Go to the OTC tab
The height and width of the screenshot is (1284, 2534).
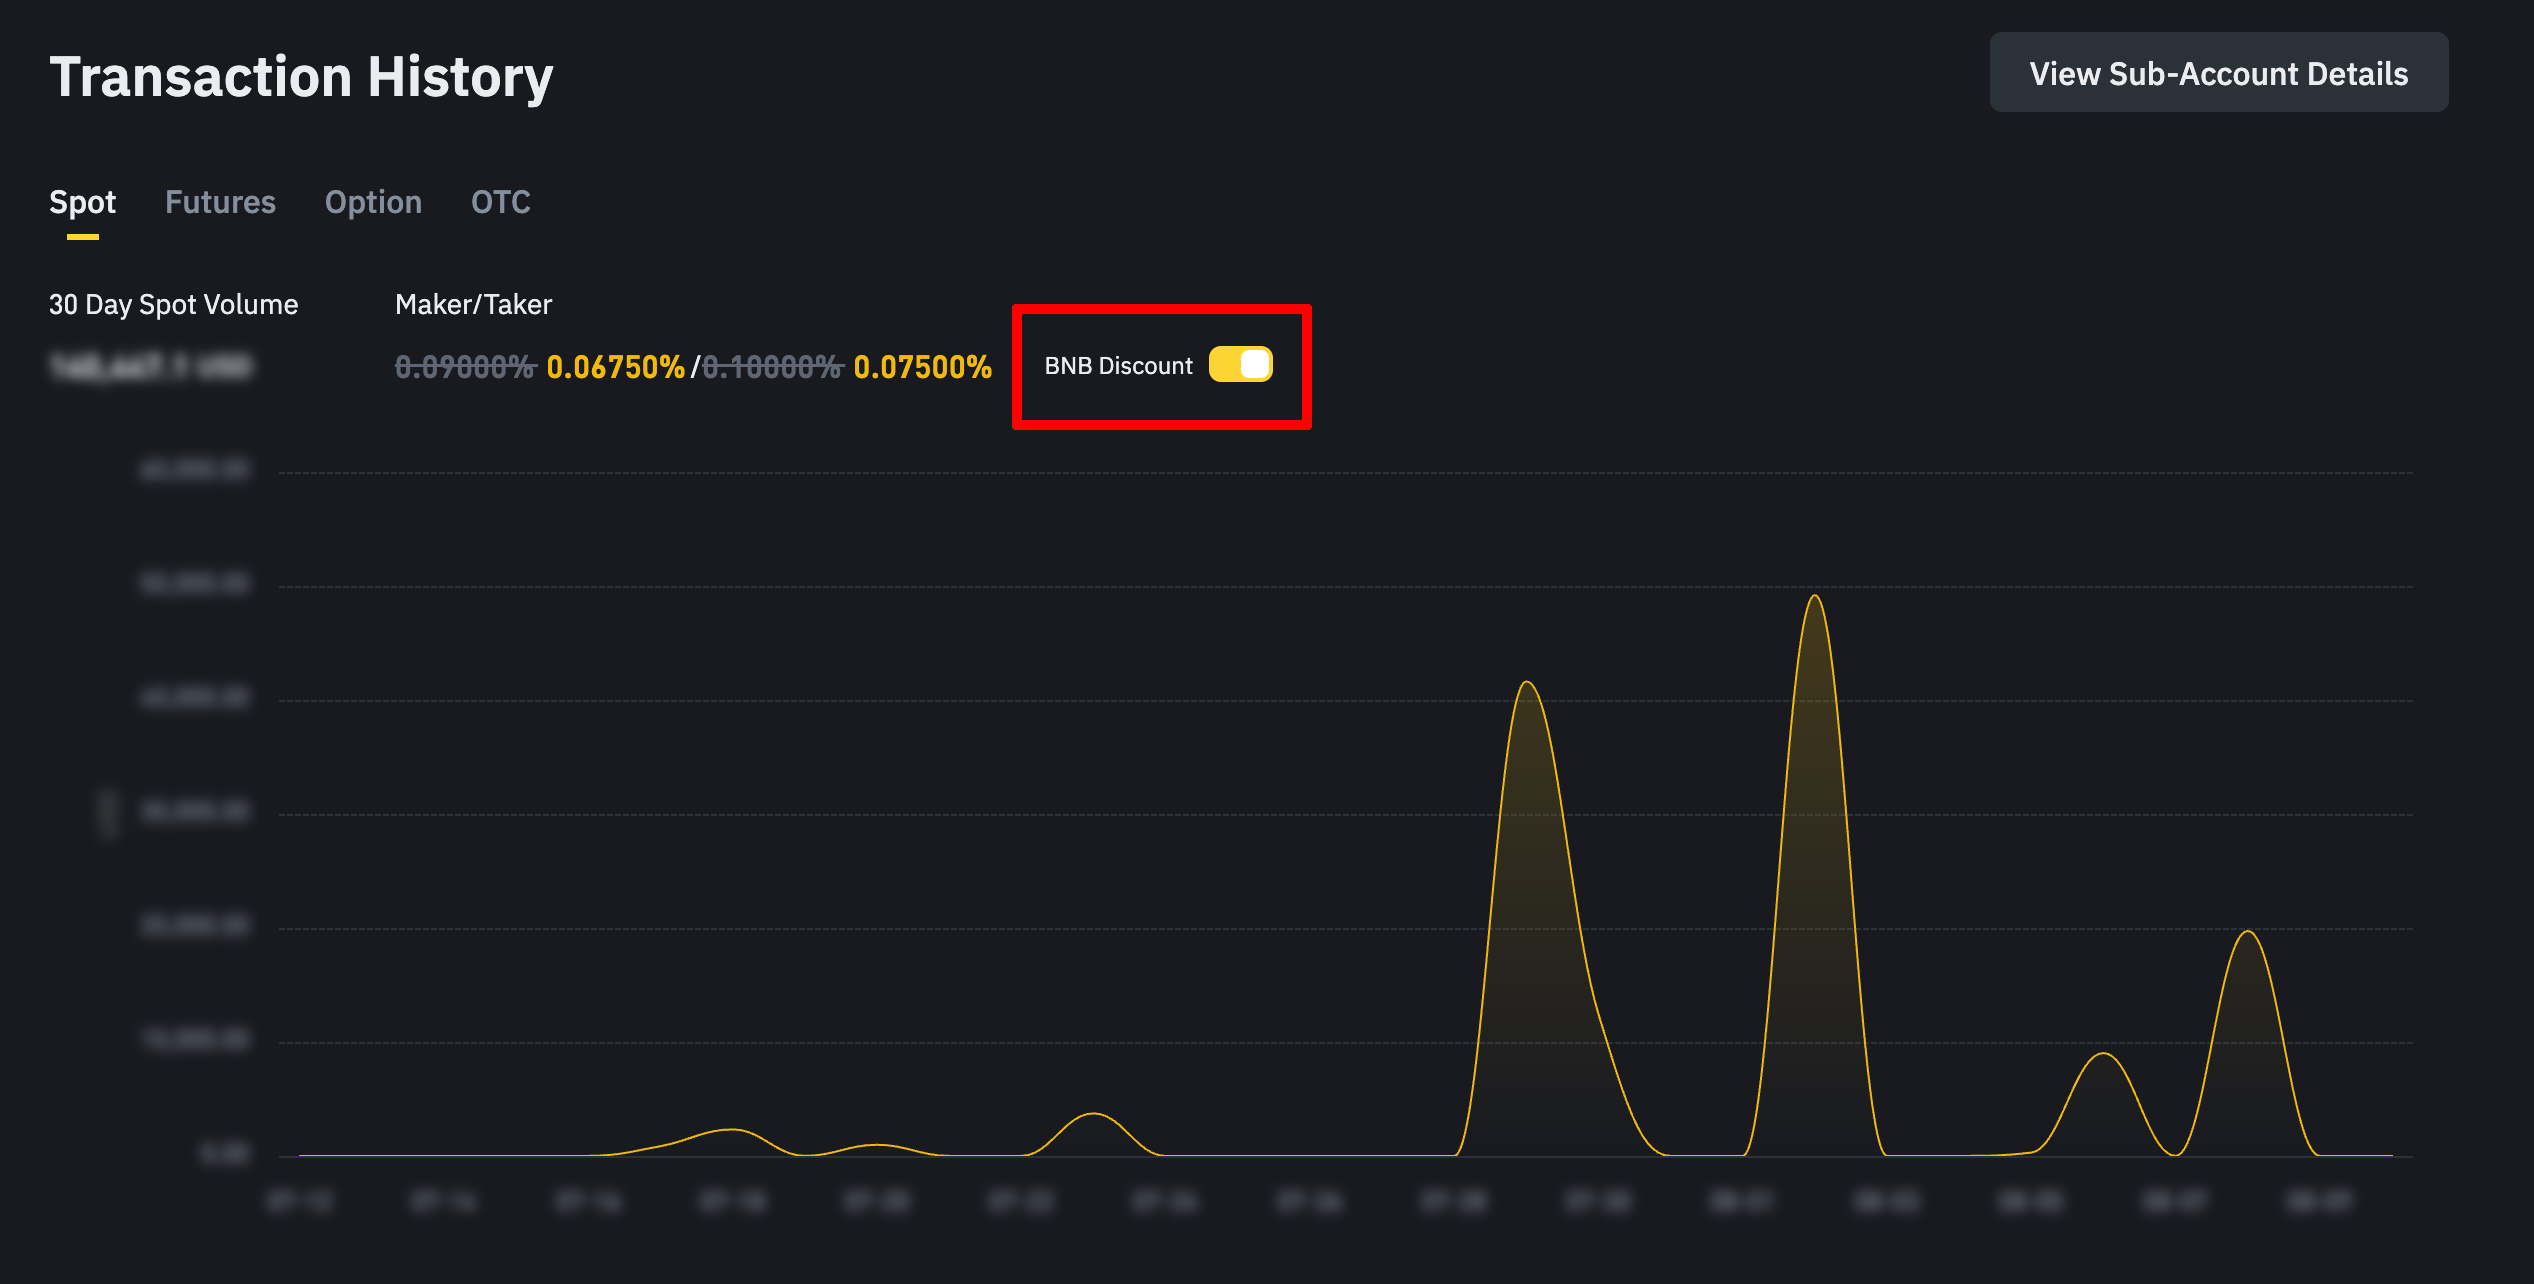click(x=500, y=203)
